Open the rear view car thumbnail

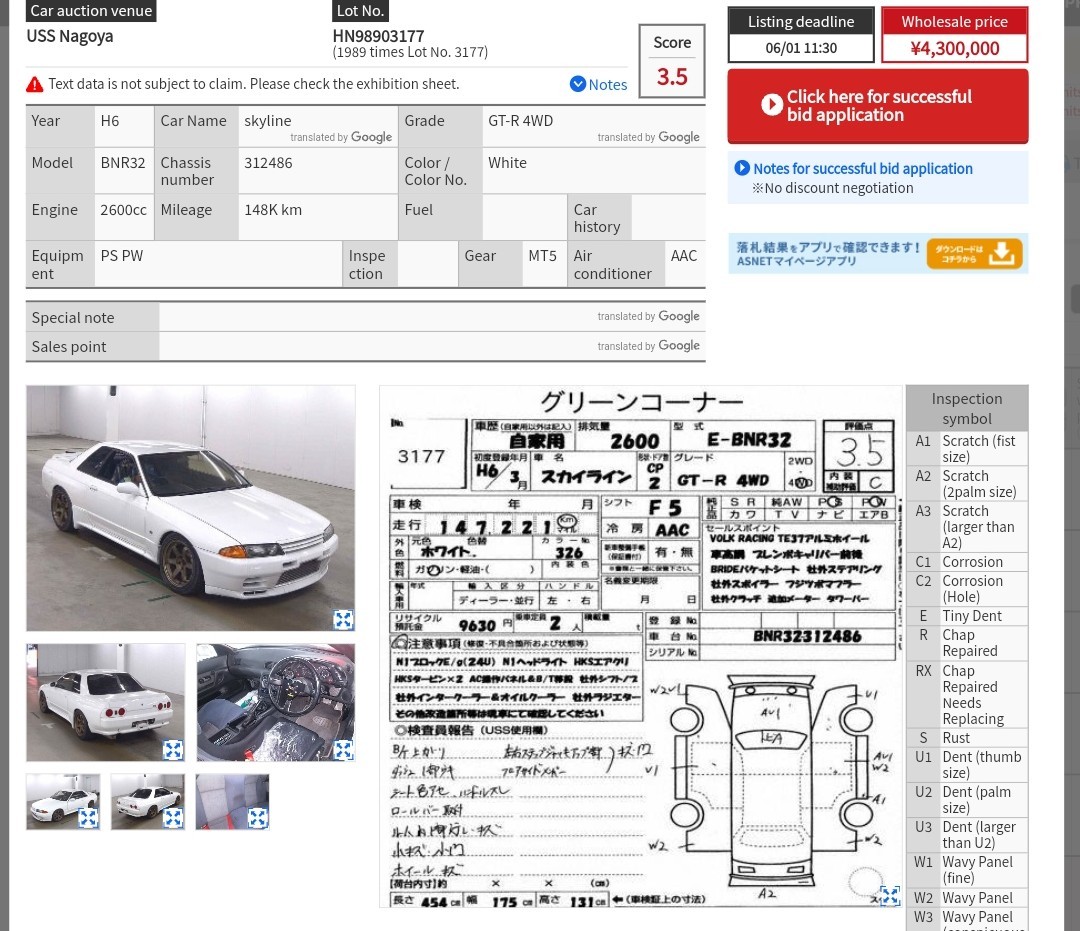105,702
